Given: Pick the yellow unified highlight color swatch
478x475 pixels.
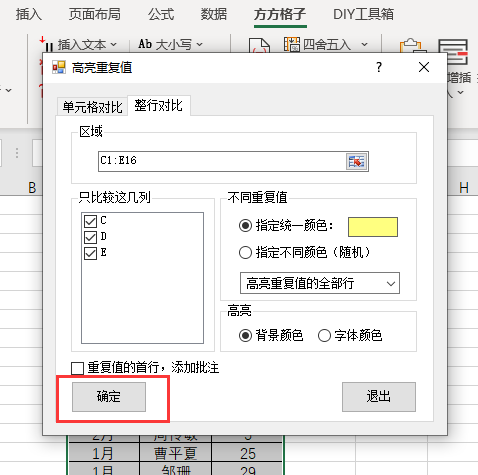Looking at the screenshot, I should [373, 227].
